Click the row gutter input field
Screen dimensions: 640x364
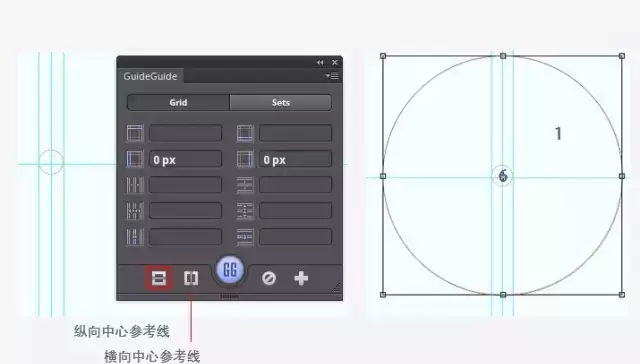click(295, 237)
